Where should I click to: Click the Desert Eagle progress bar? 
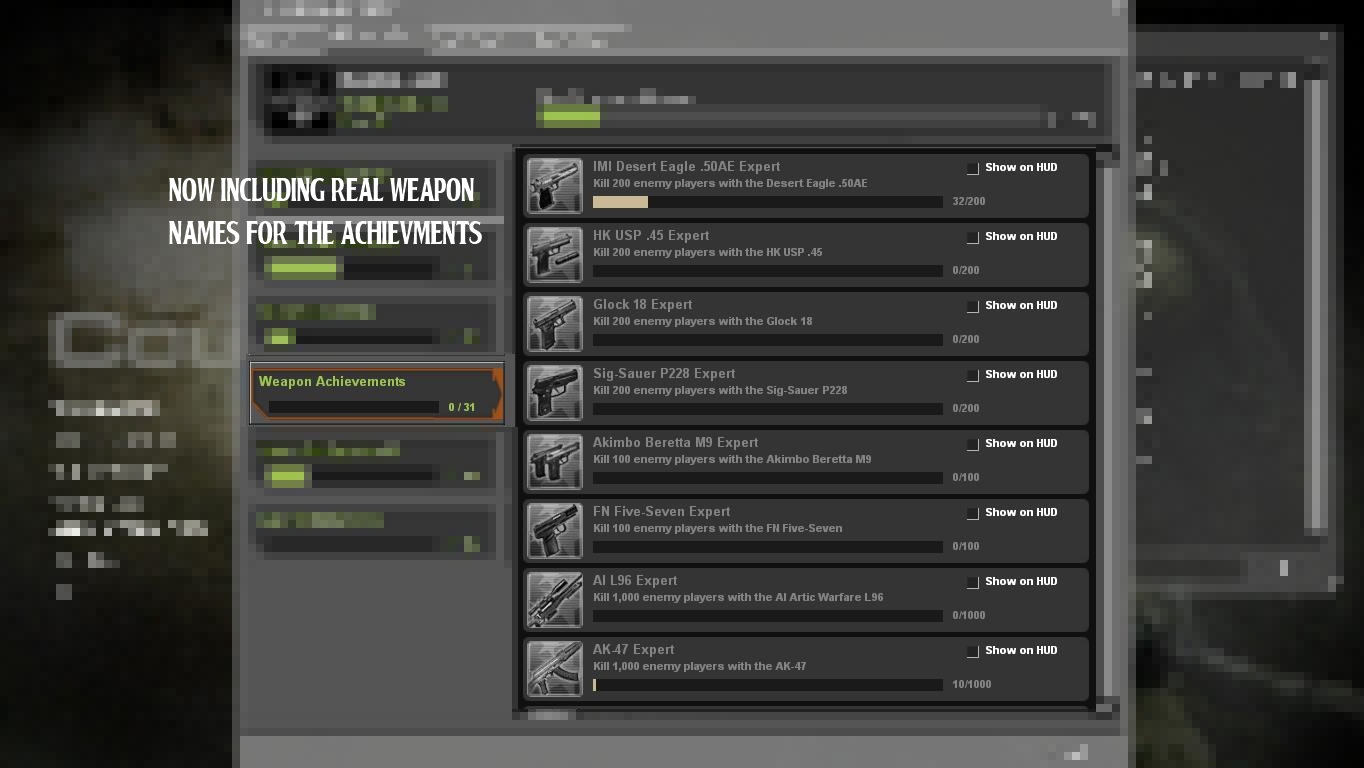click(767, 201)
